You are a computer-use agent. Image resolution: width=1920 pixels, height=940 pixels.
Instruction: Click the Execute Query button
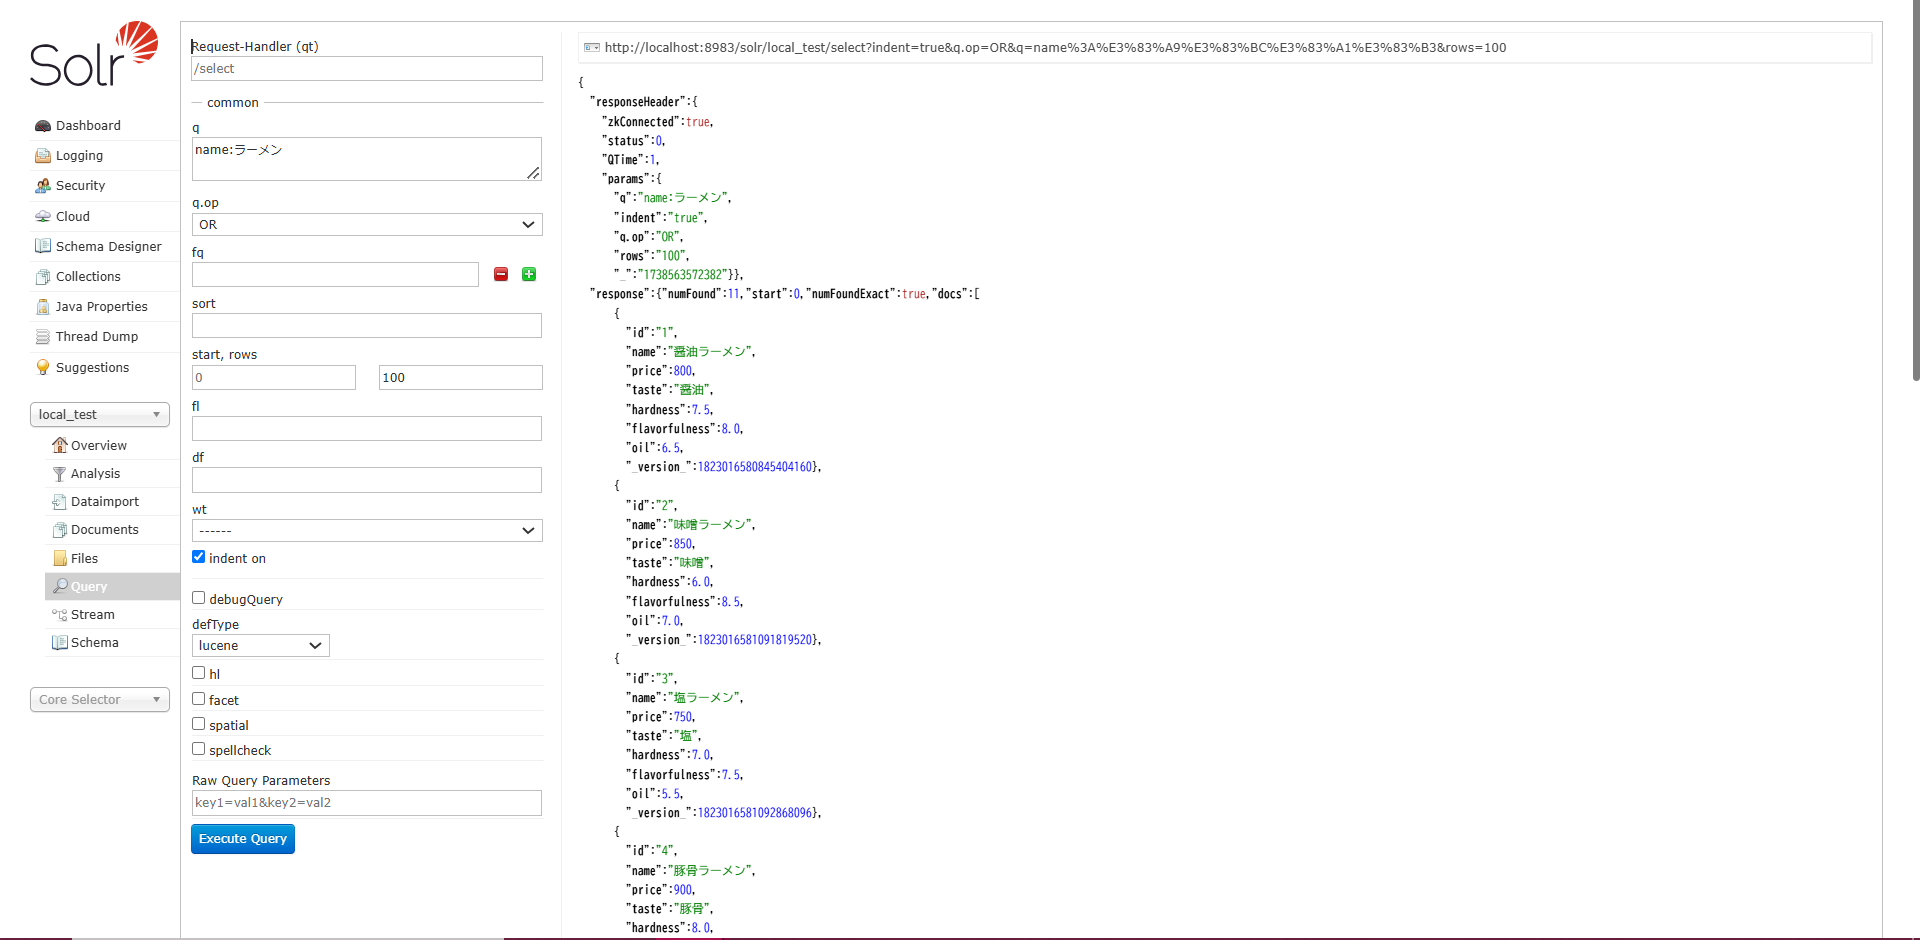(x=243, y=839)
